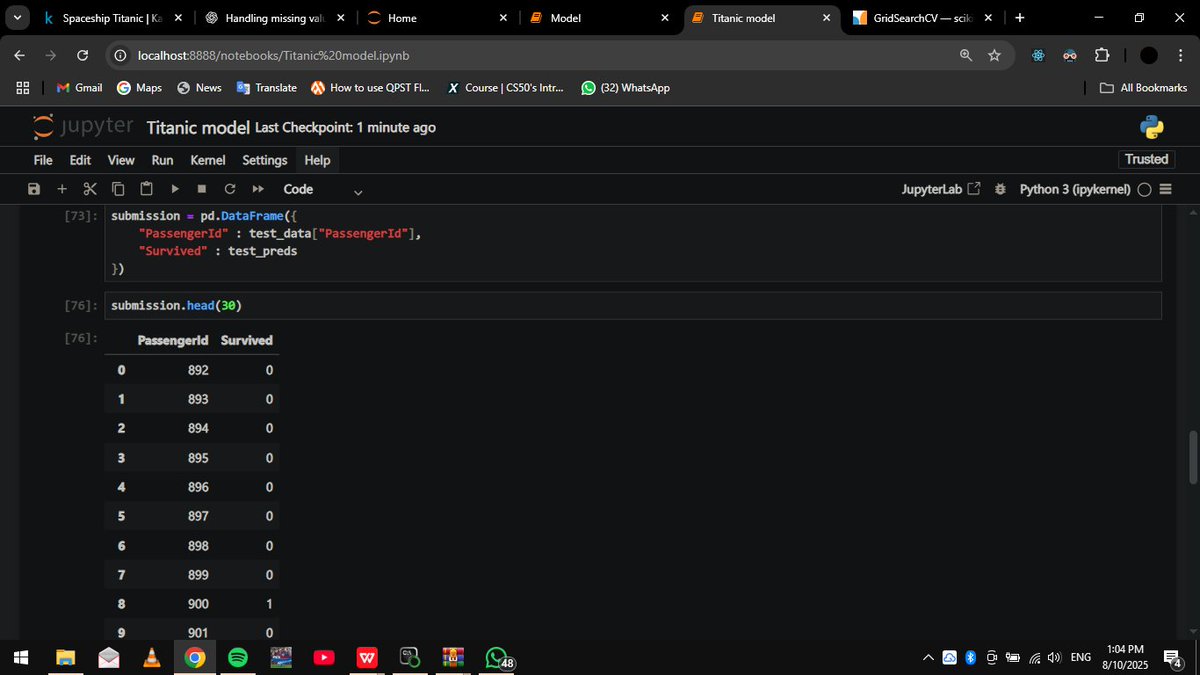Open Spotify from the taskbar
Viewport: 1200px width, 675px height.
238,657
